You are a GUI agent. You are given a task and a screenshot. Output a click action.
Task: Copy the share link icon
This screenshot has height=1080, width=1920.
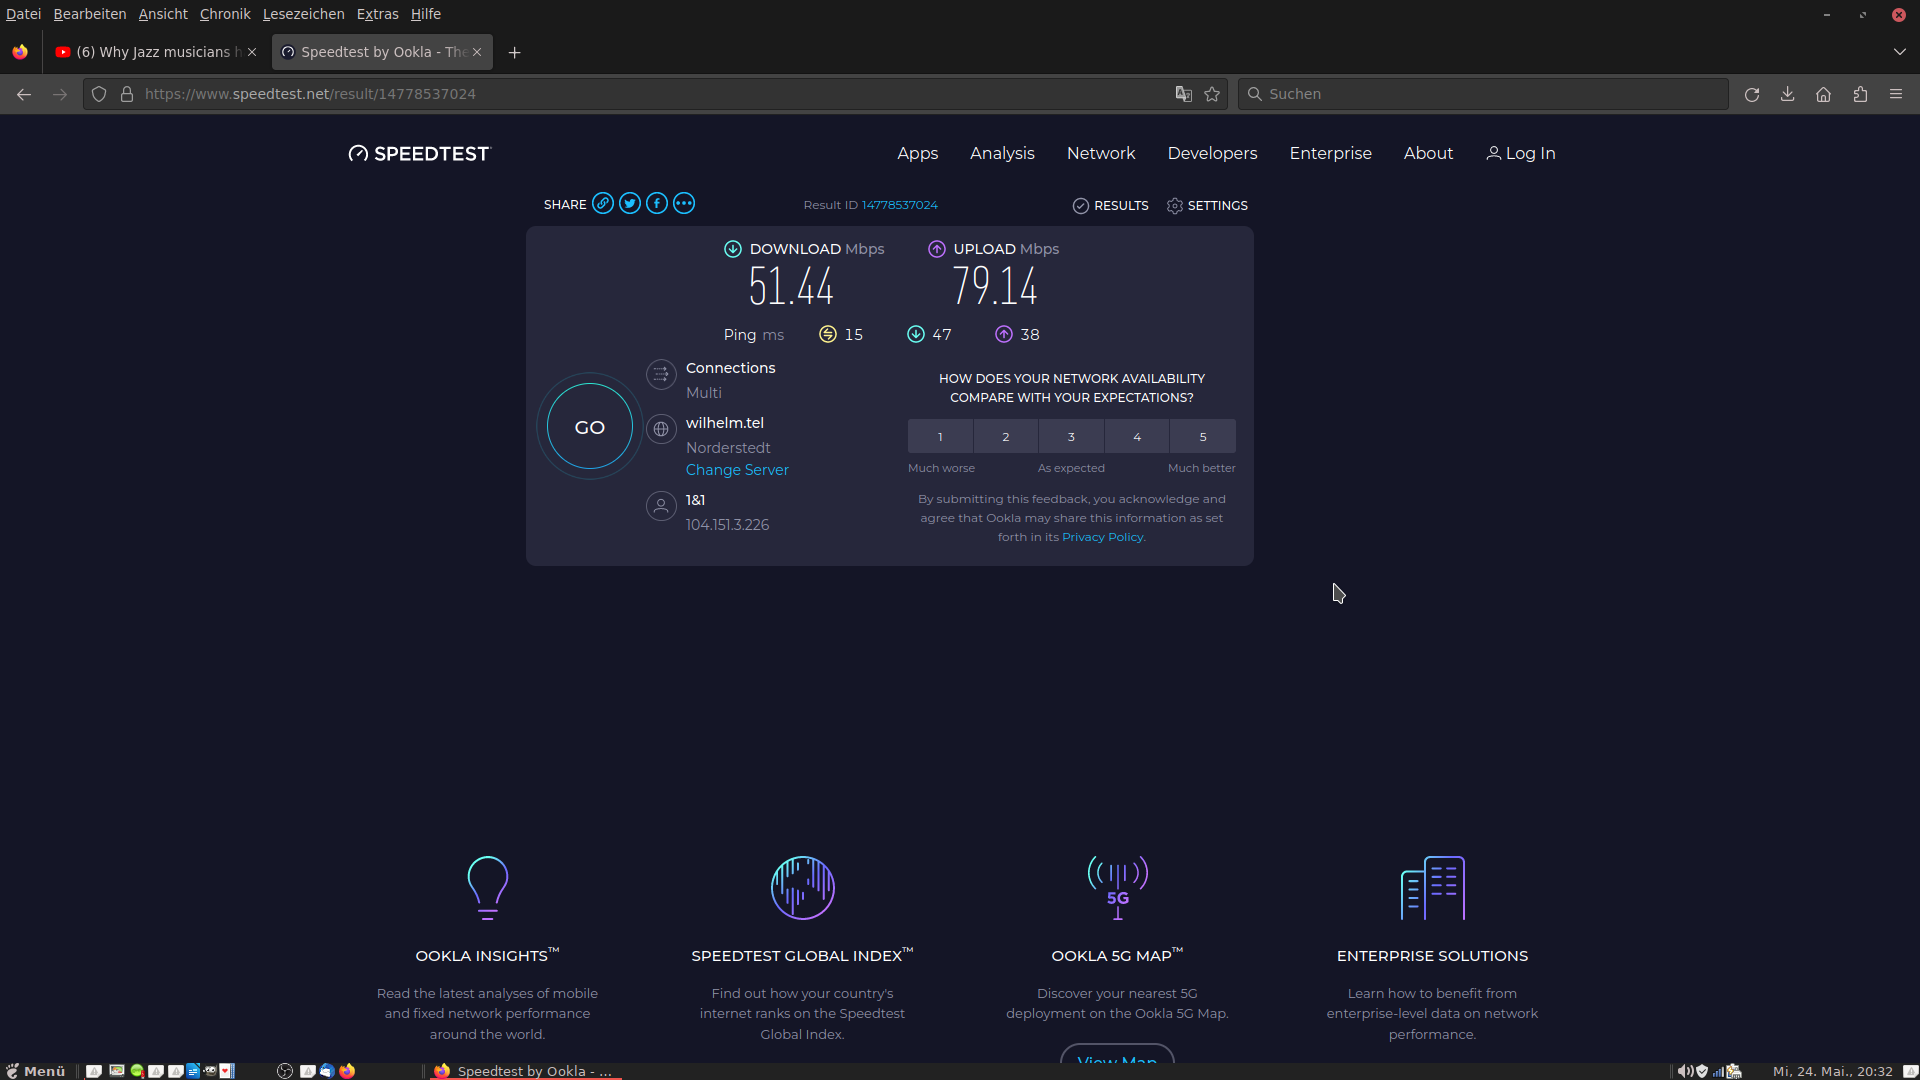coord(603,204)
